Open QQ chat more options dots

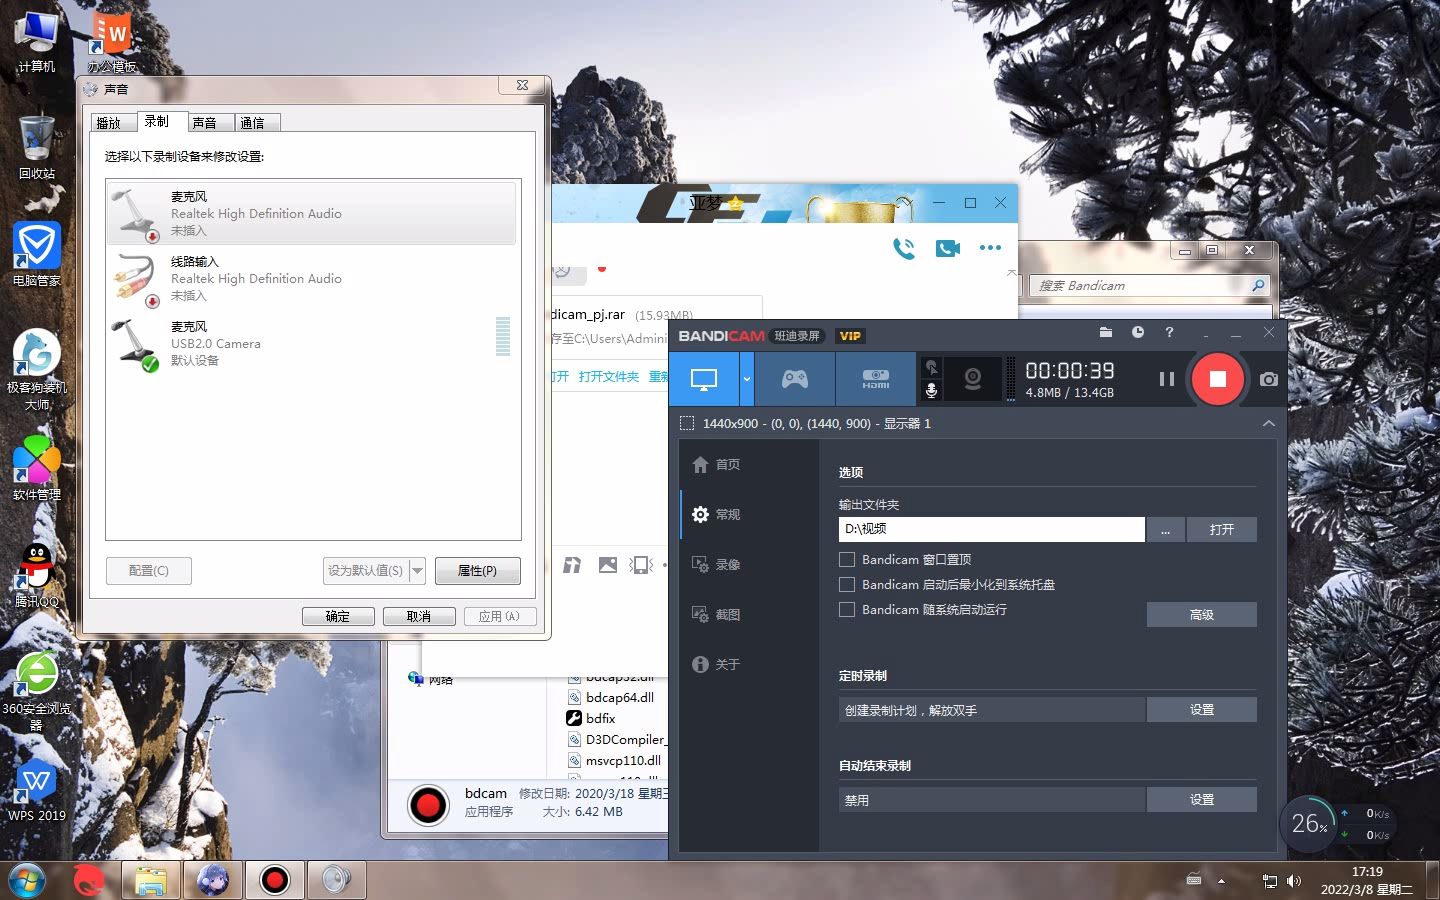pyautogui.click(x=990, y=247)
